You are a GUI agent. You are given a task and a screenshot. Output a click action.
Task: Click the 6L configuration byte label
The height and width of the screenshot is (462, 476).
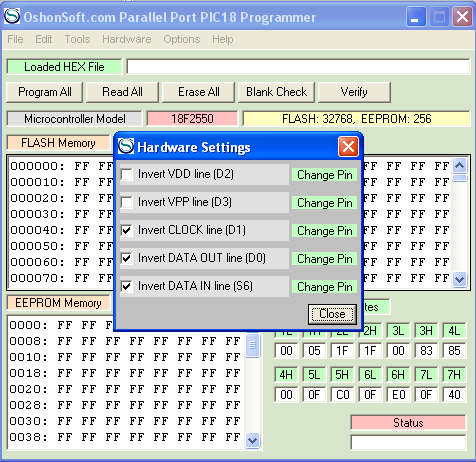tap(370, 375)
